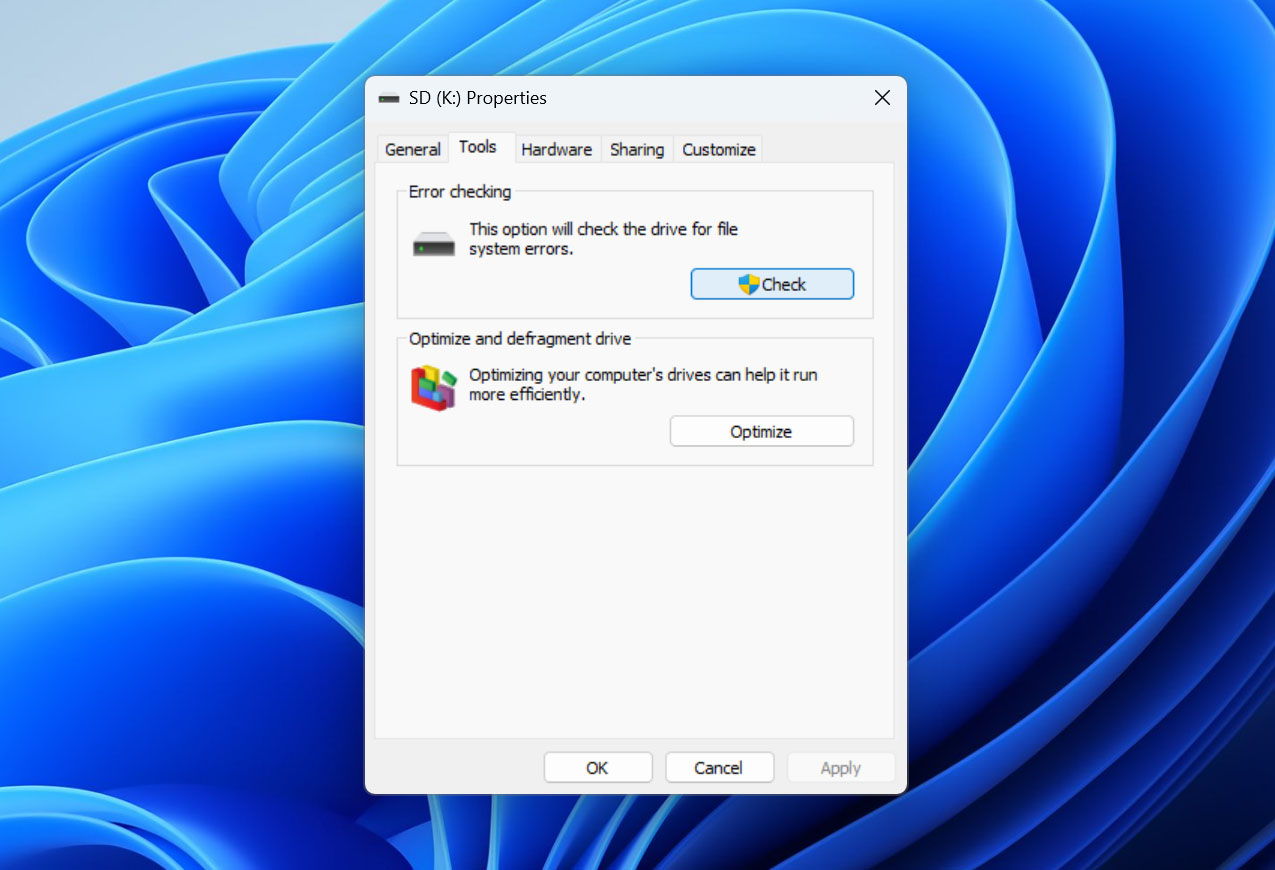Click the 'This option will check the drive' text
The image size is (1275, 870).
[604, 239]
